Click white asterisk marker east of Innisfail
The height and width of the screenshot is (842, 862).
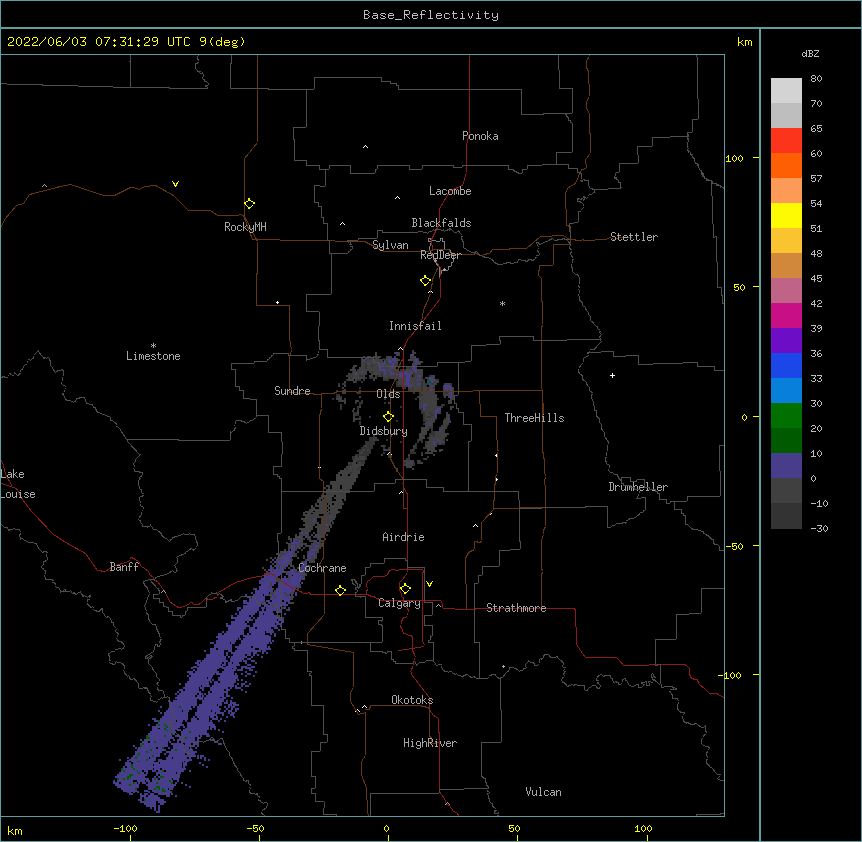click(502, 303)
